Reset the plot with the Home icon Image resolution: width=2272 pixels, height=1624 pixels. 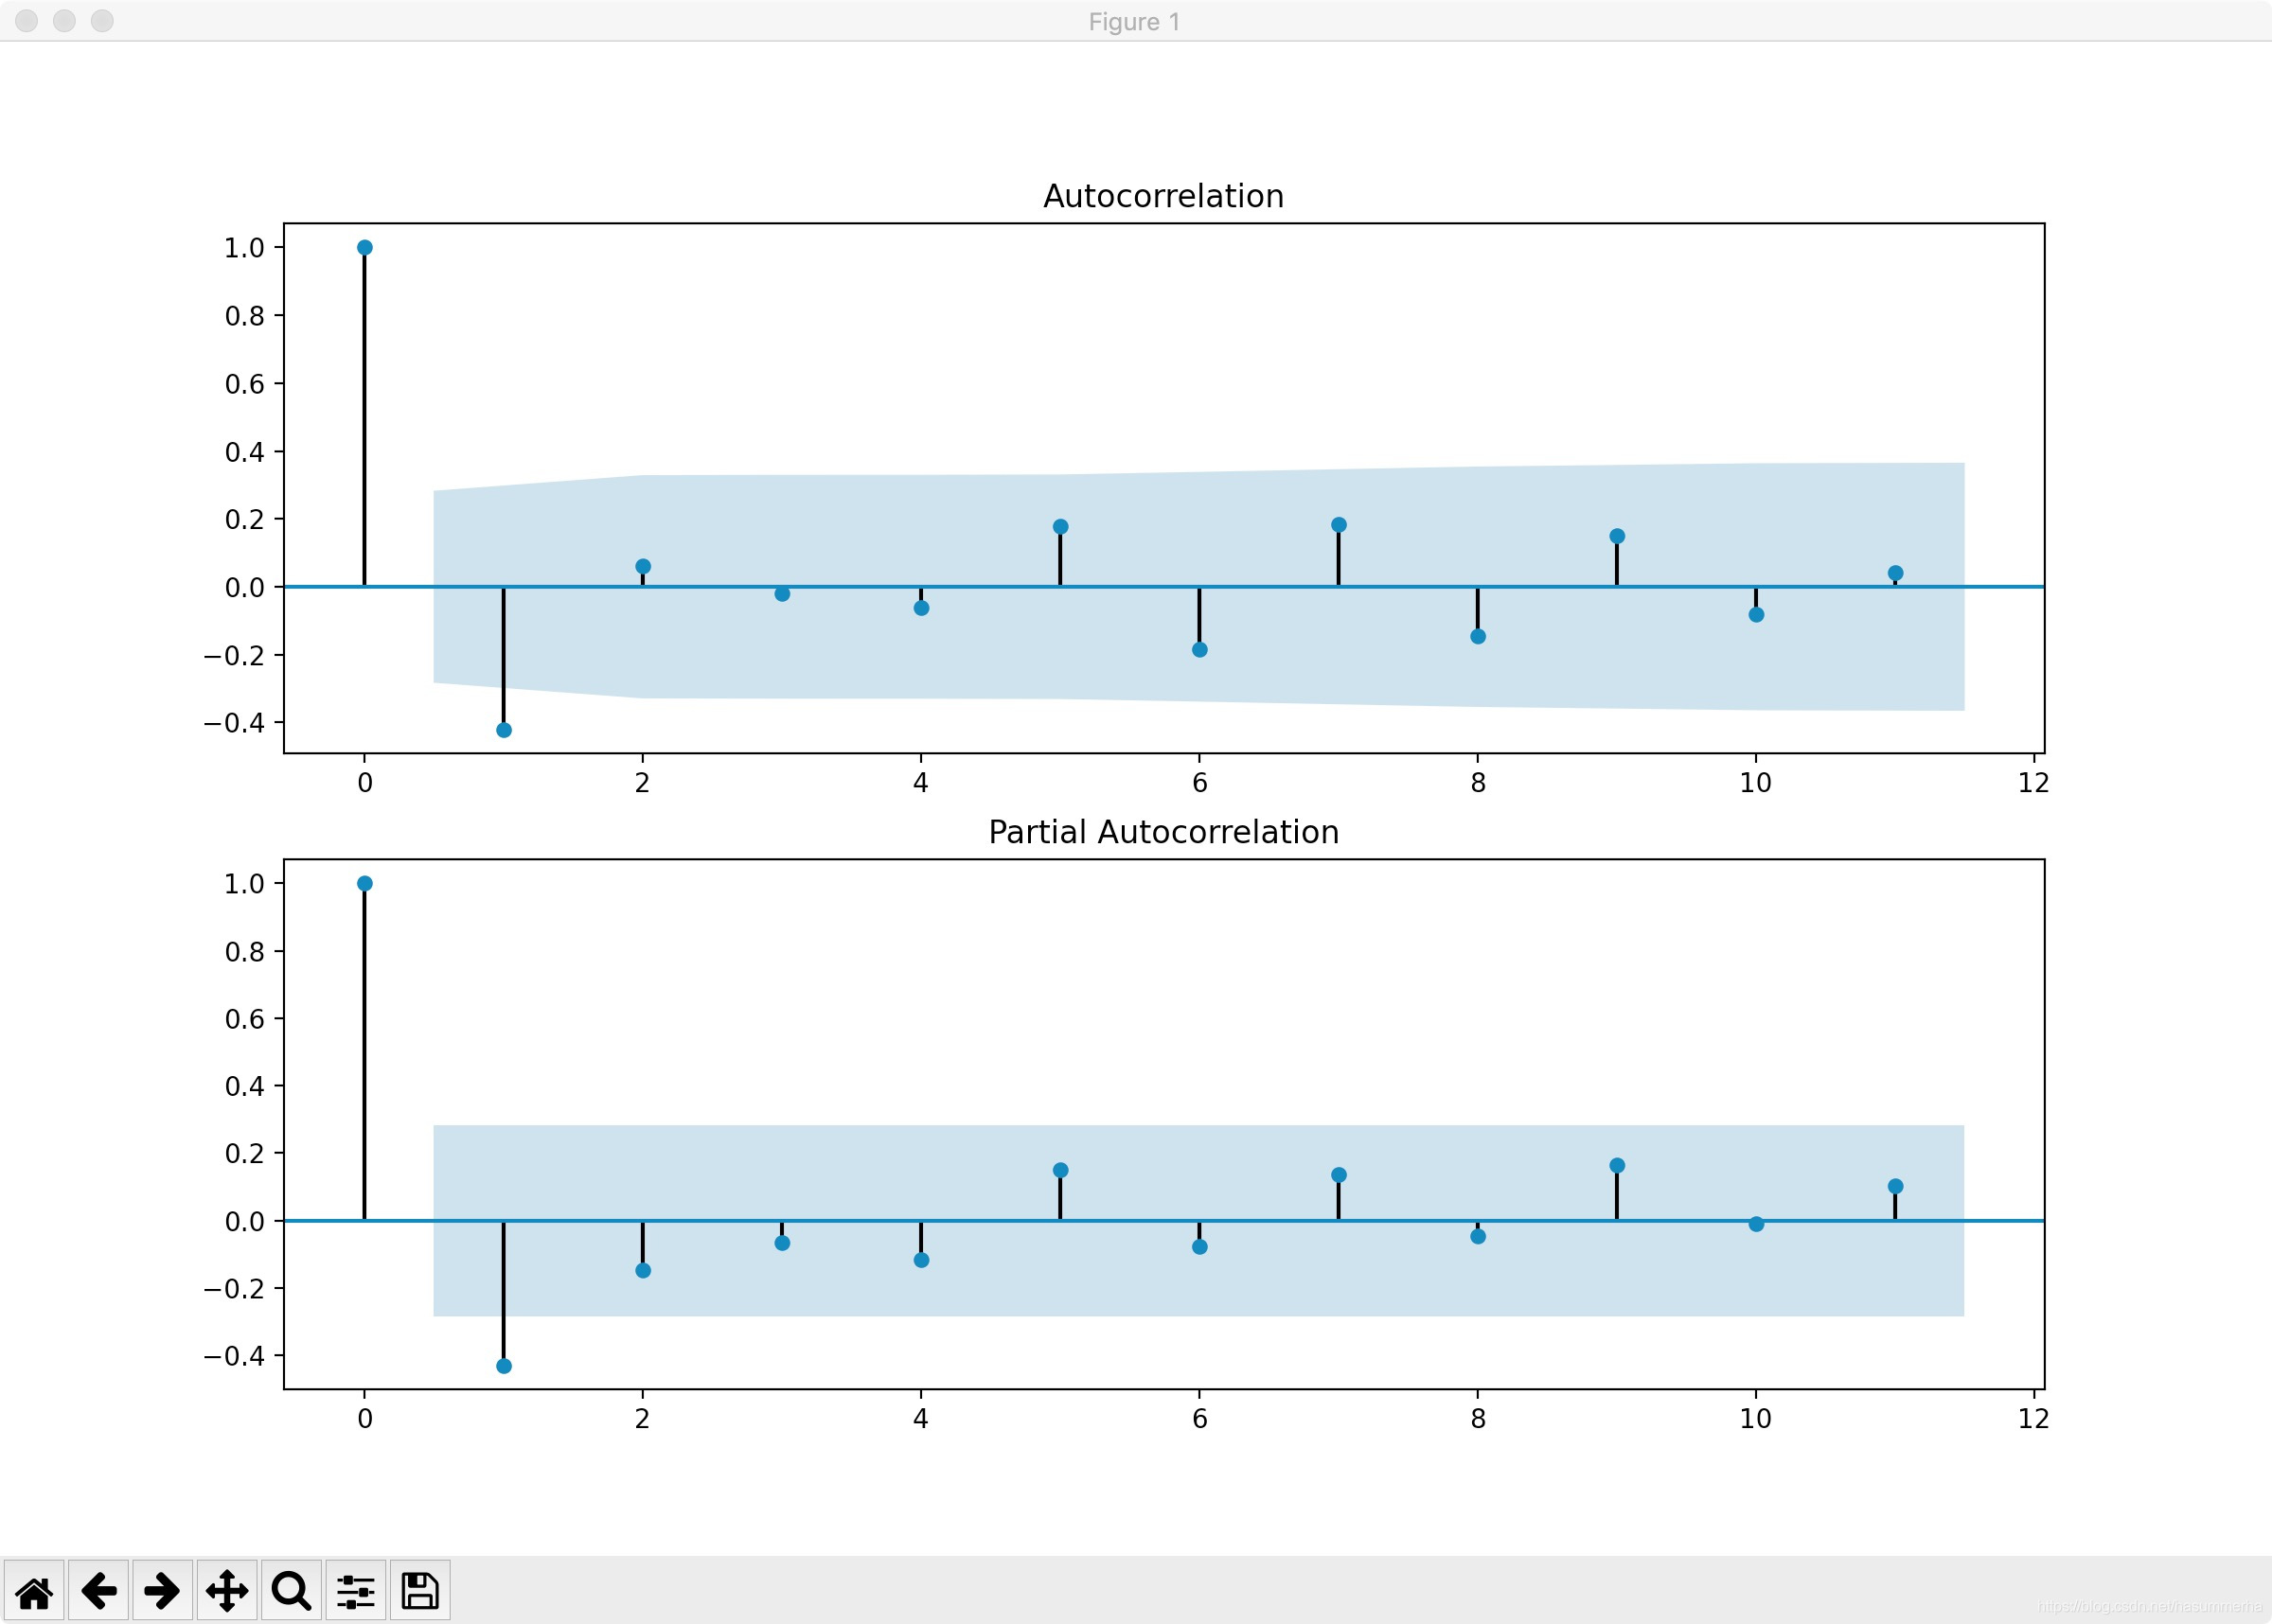click(x=34, y=1590)
